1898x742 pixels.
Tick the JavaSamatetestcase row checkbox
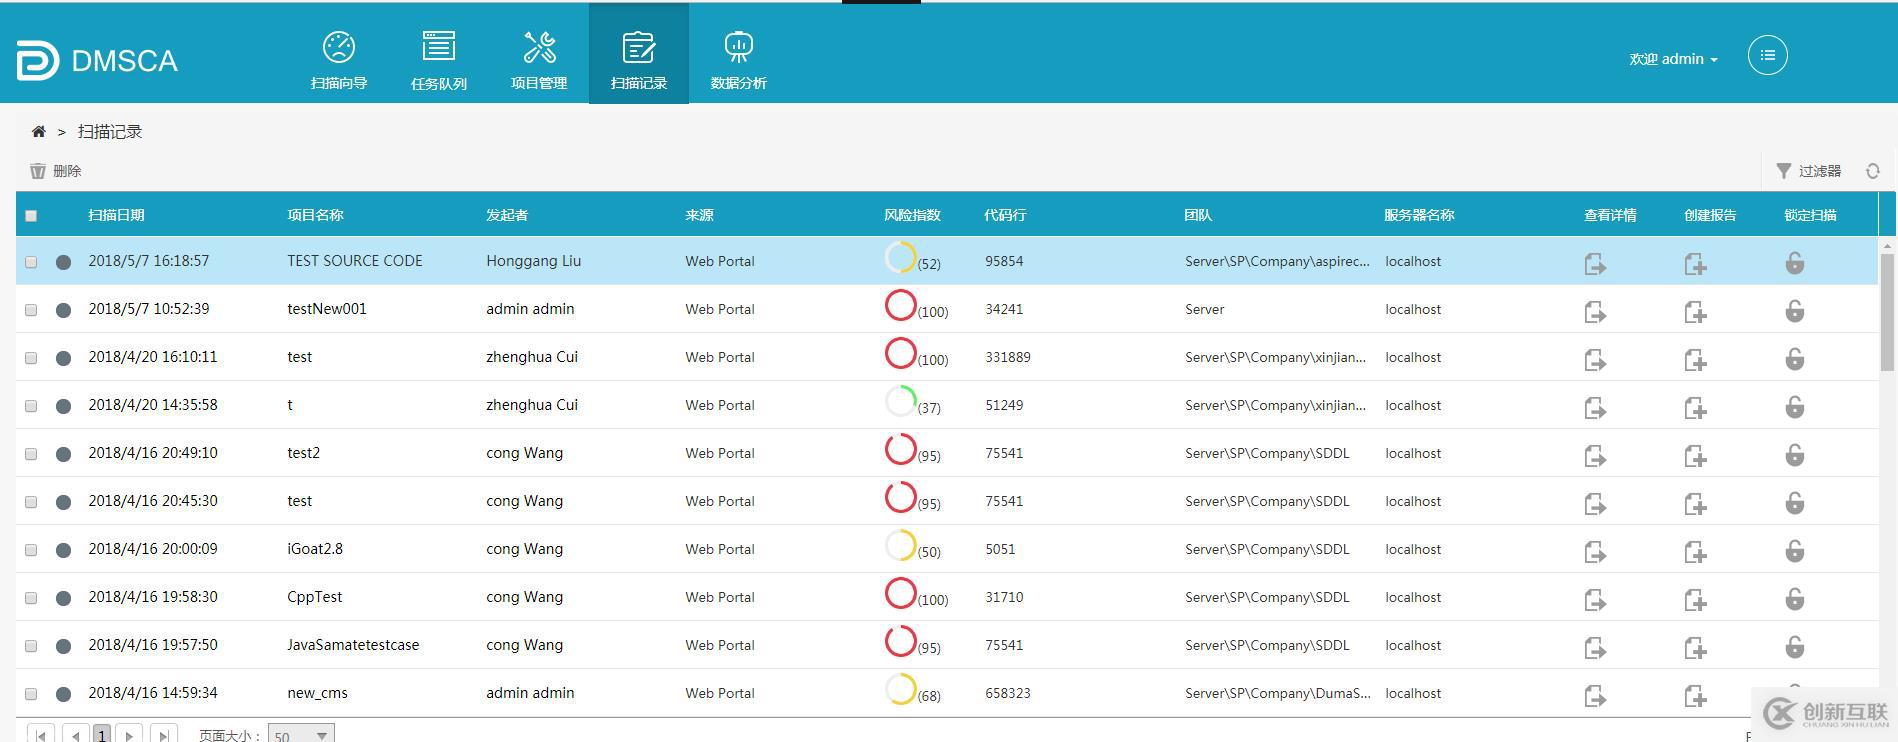[31, 646]
